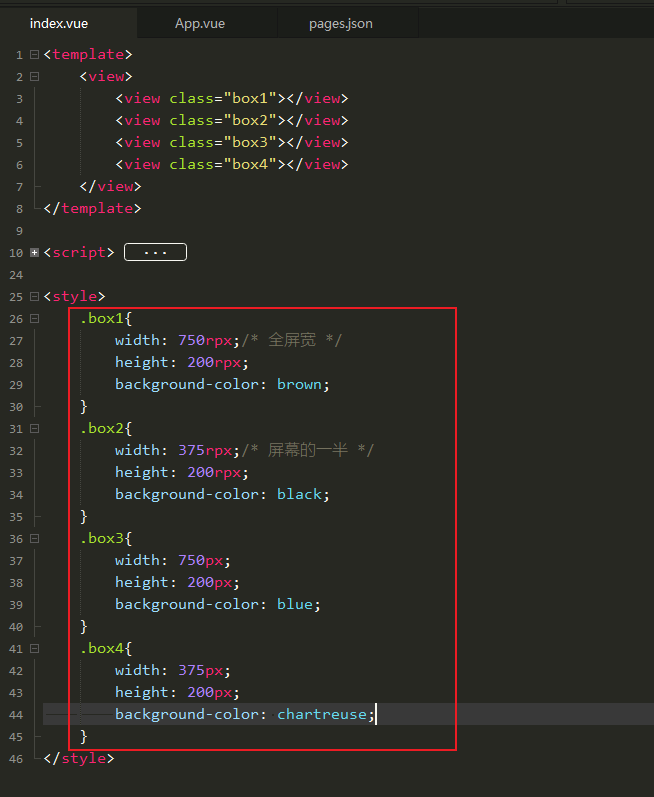Collapse the template block on line 1
Screen dimensions: 654x797
(35, 54)
